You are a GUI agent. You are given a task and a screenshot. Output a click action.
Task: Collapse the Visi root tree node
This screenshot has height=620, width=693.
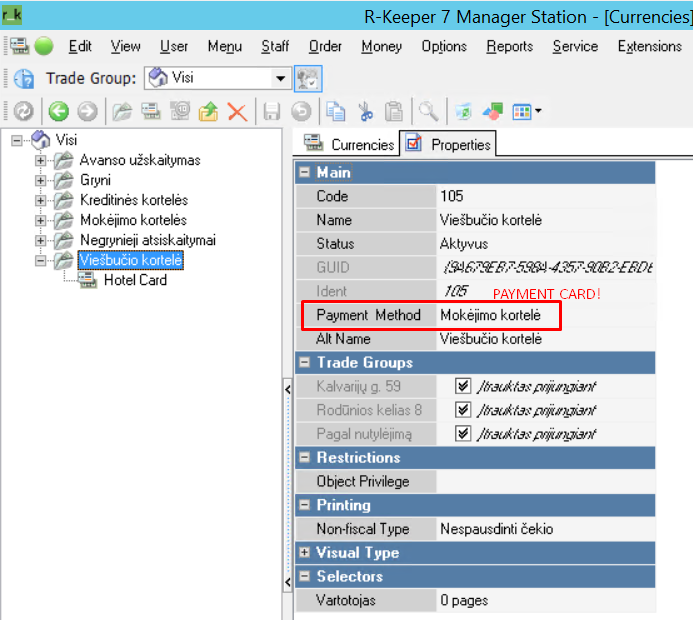click(16, 141)
